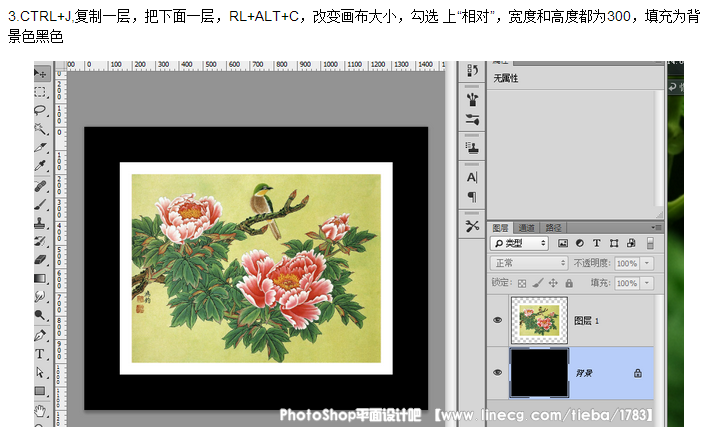Toggle lock all padlock next to 锁定

tap(569, 283)
